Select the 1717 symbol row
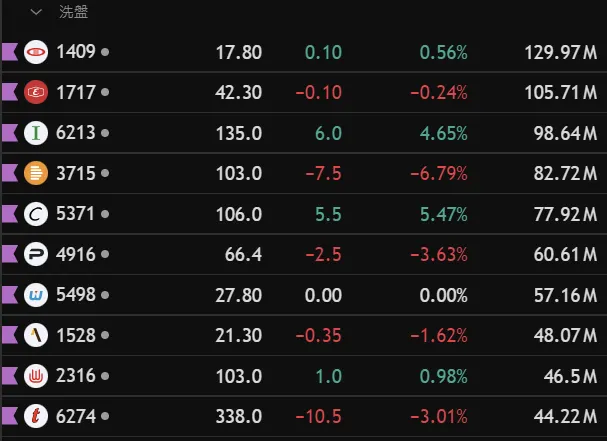The width and height of the screenshot is (607, 441). pos(76,92)
